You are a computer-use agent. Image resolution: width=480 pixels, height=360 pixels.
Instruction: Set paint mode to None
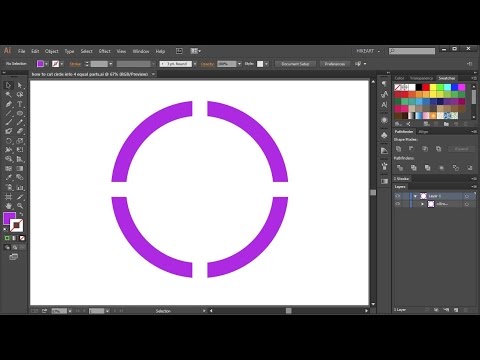coord(22,238)
